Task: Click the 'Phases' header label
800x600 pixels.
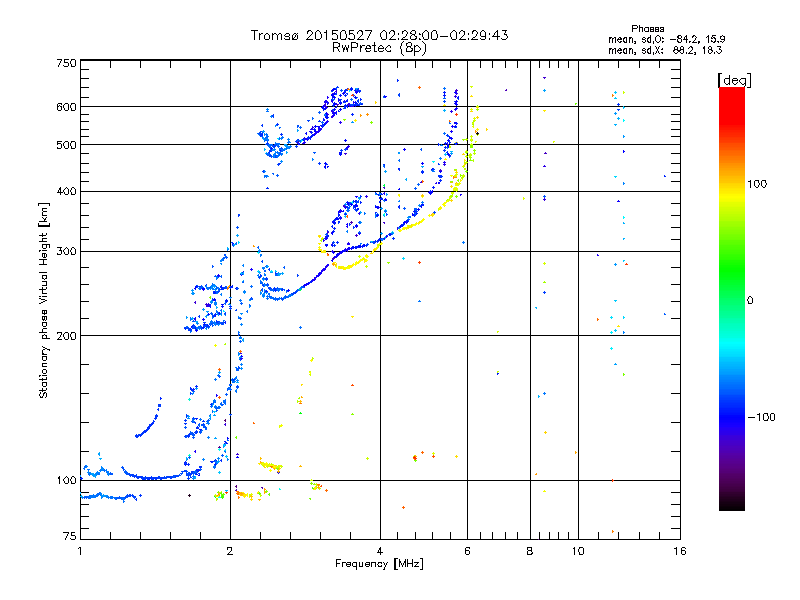Action: click(647, 29)
